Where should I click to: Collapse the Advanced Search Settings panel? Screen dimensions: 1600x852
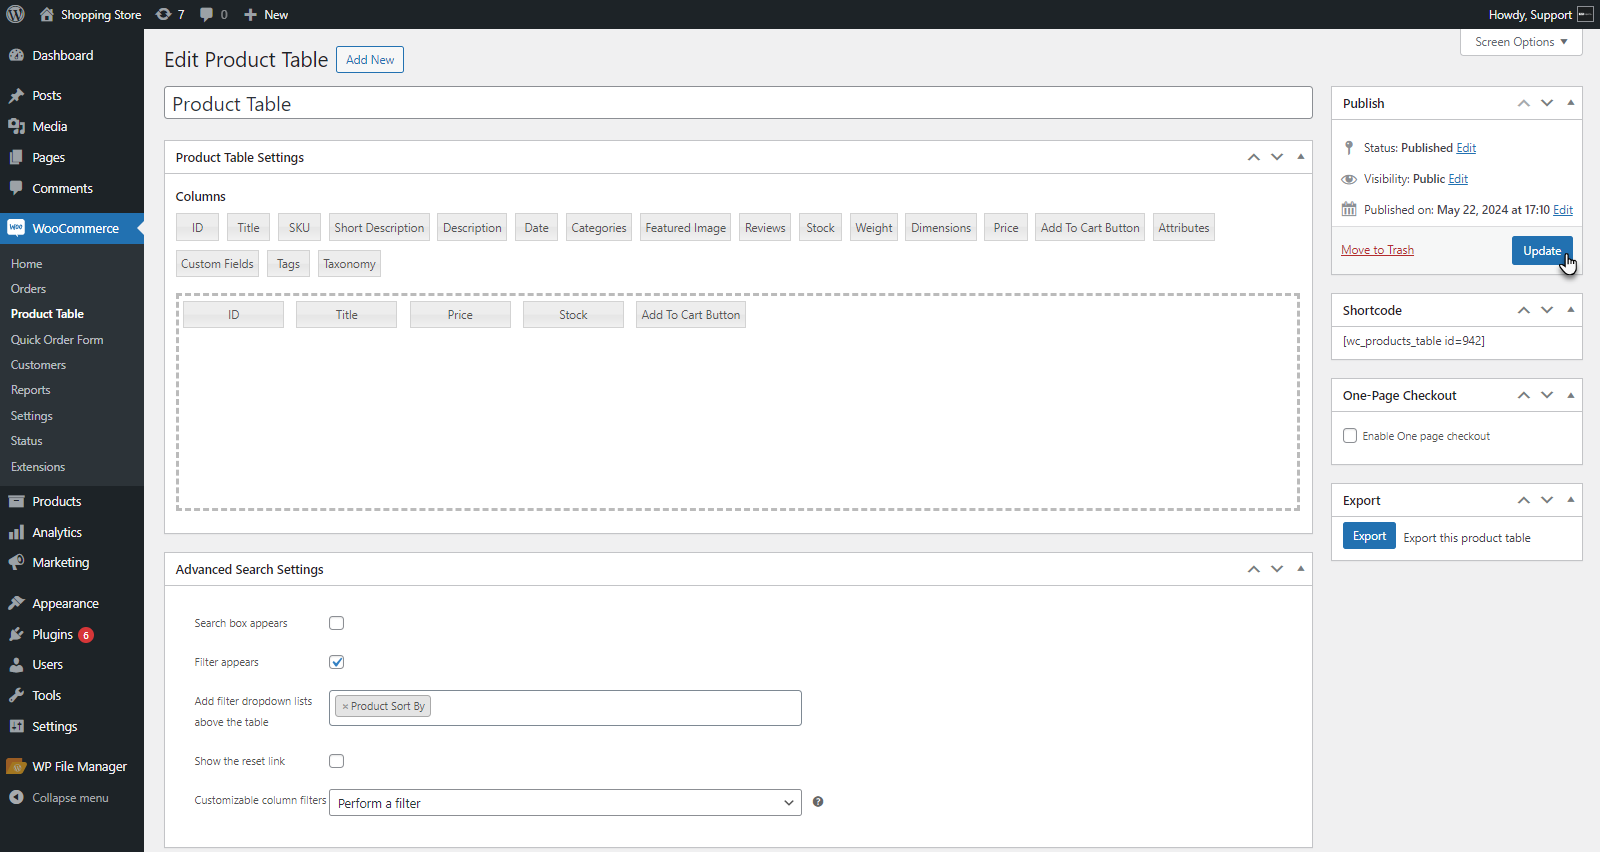pyautogui.click(x=1301, y=569)
